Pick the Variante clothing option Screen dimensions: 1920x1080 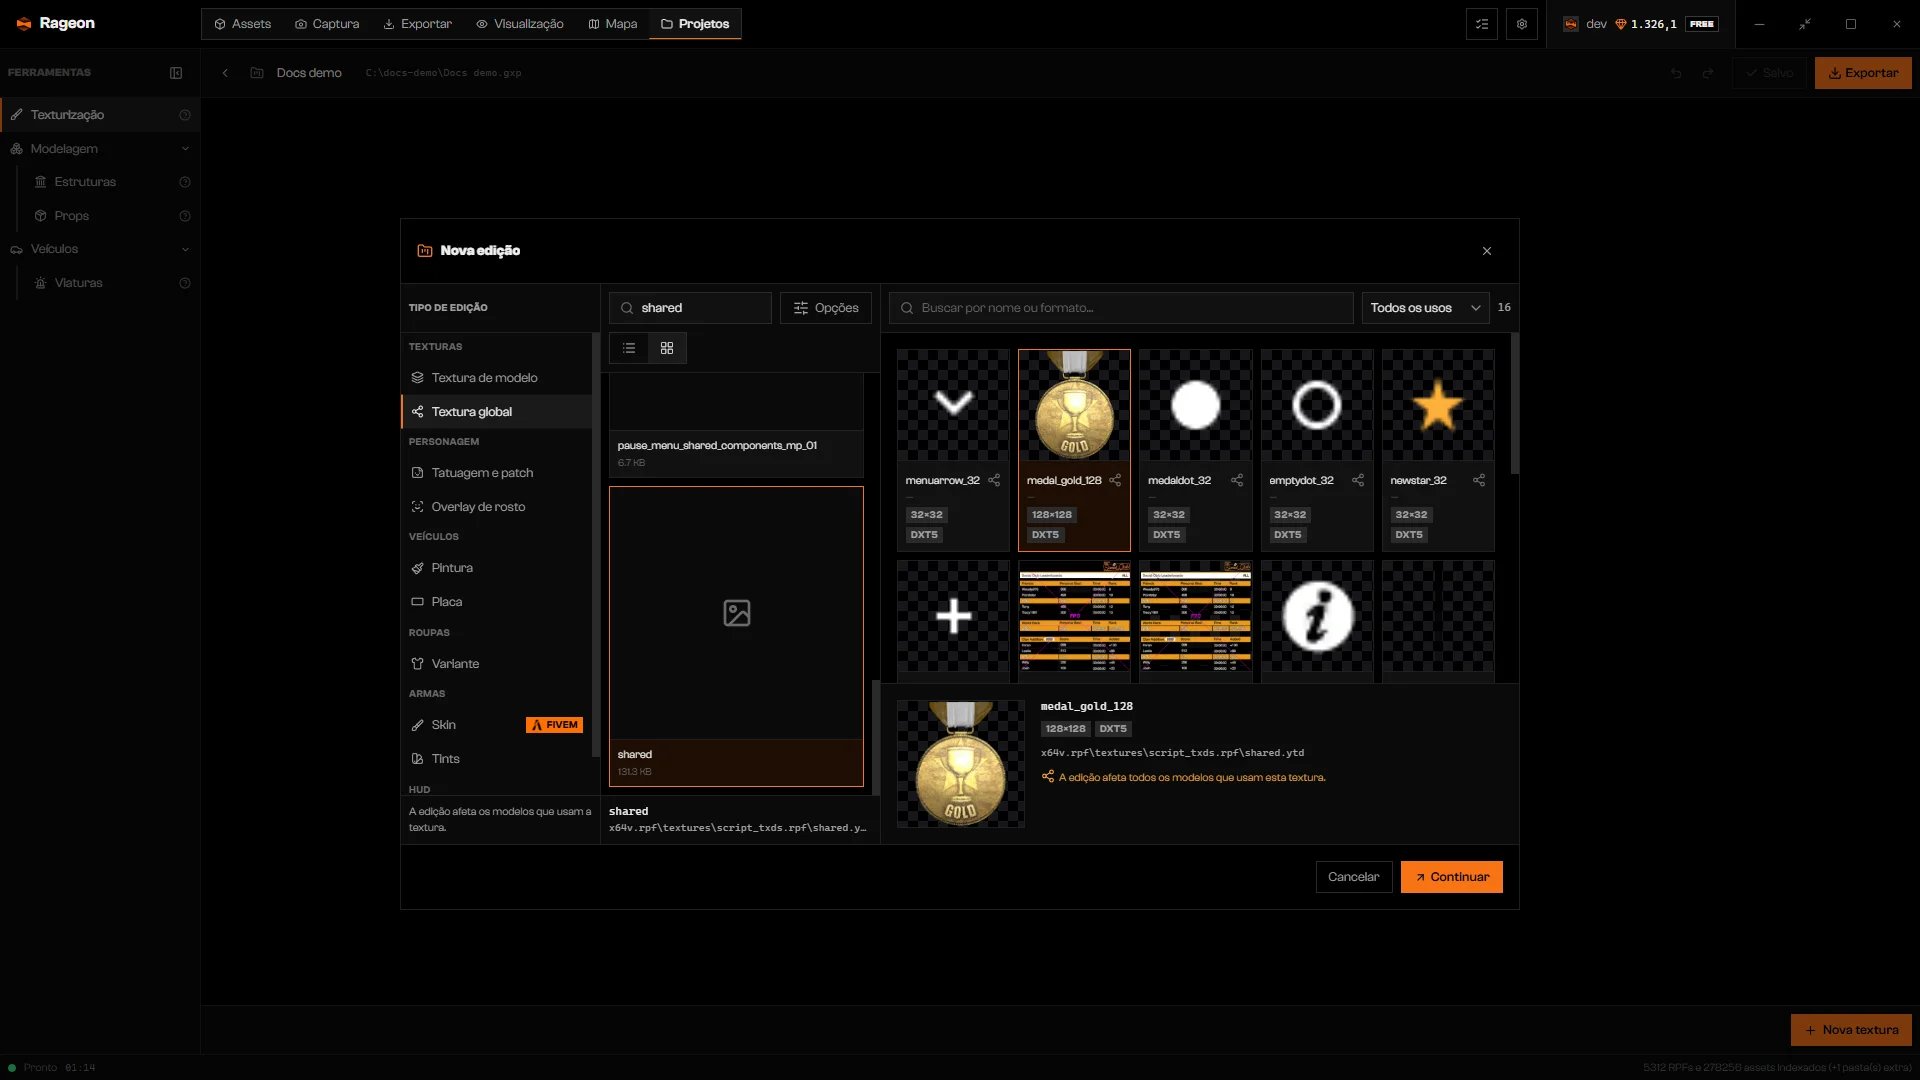pyautogui.click(x=496, y=664)
